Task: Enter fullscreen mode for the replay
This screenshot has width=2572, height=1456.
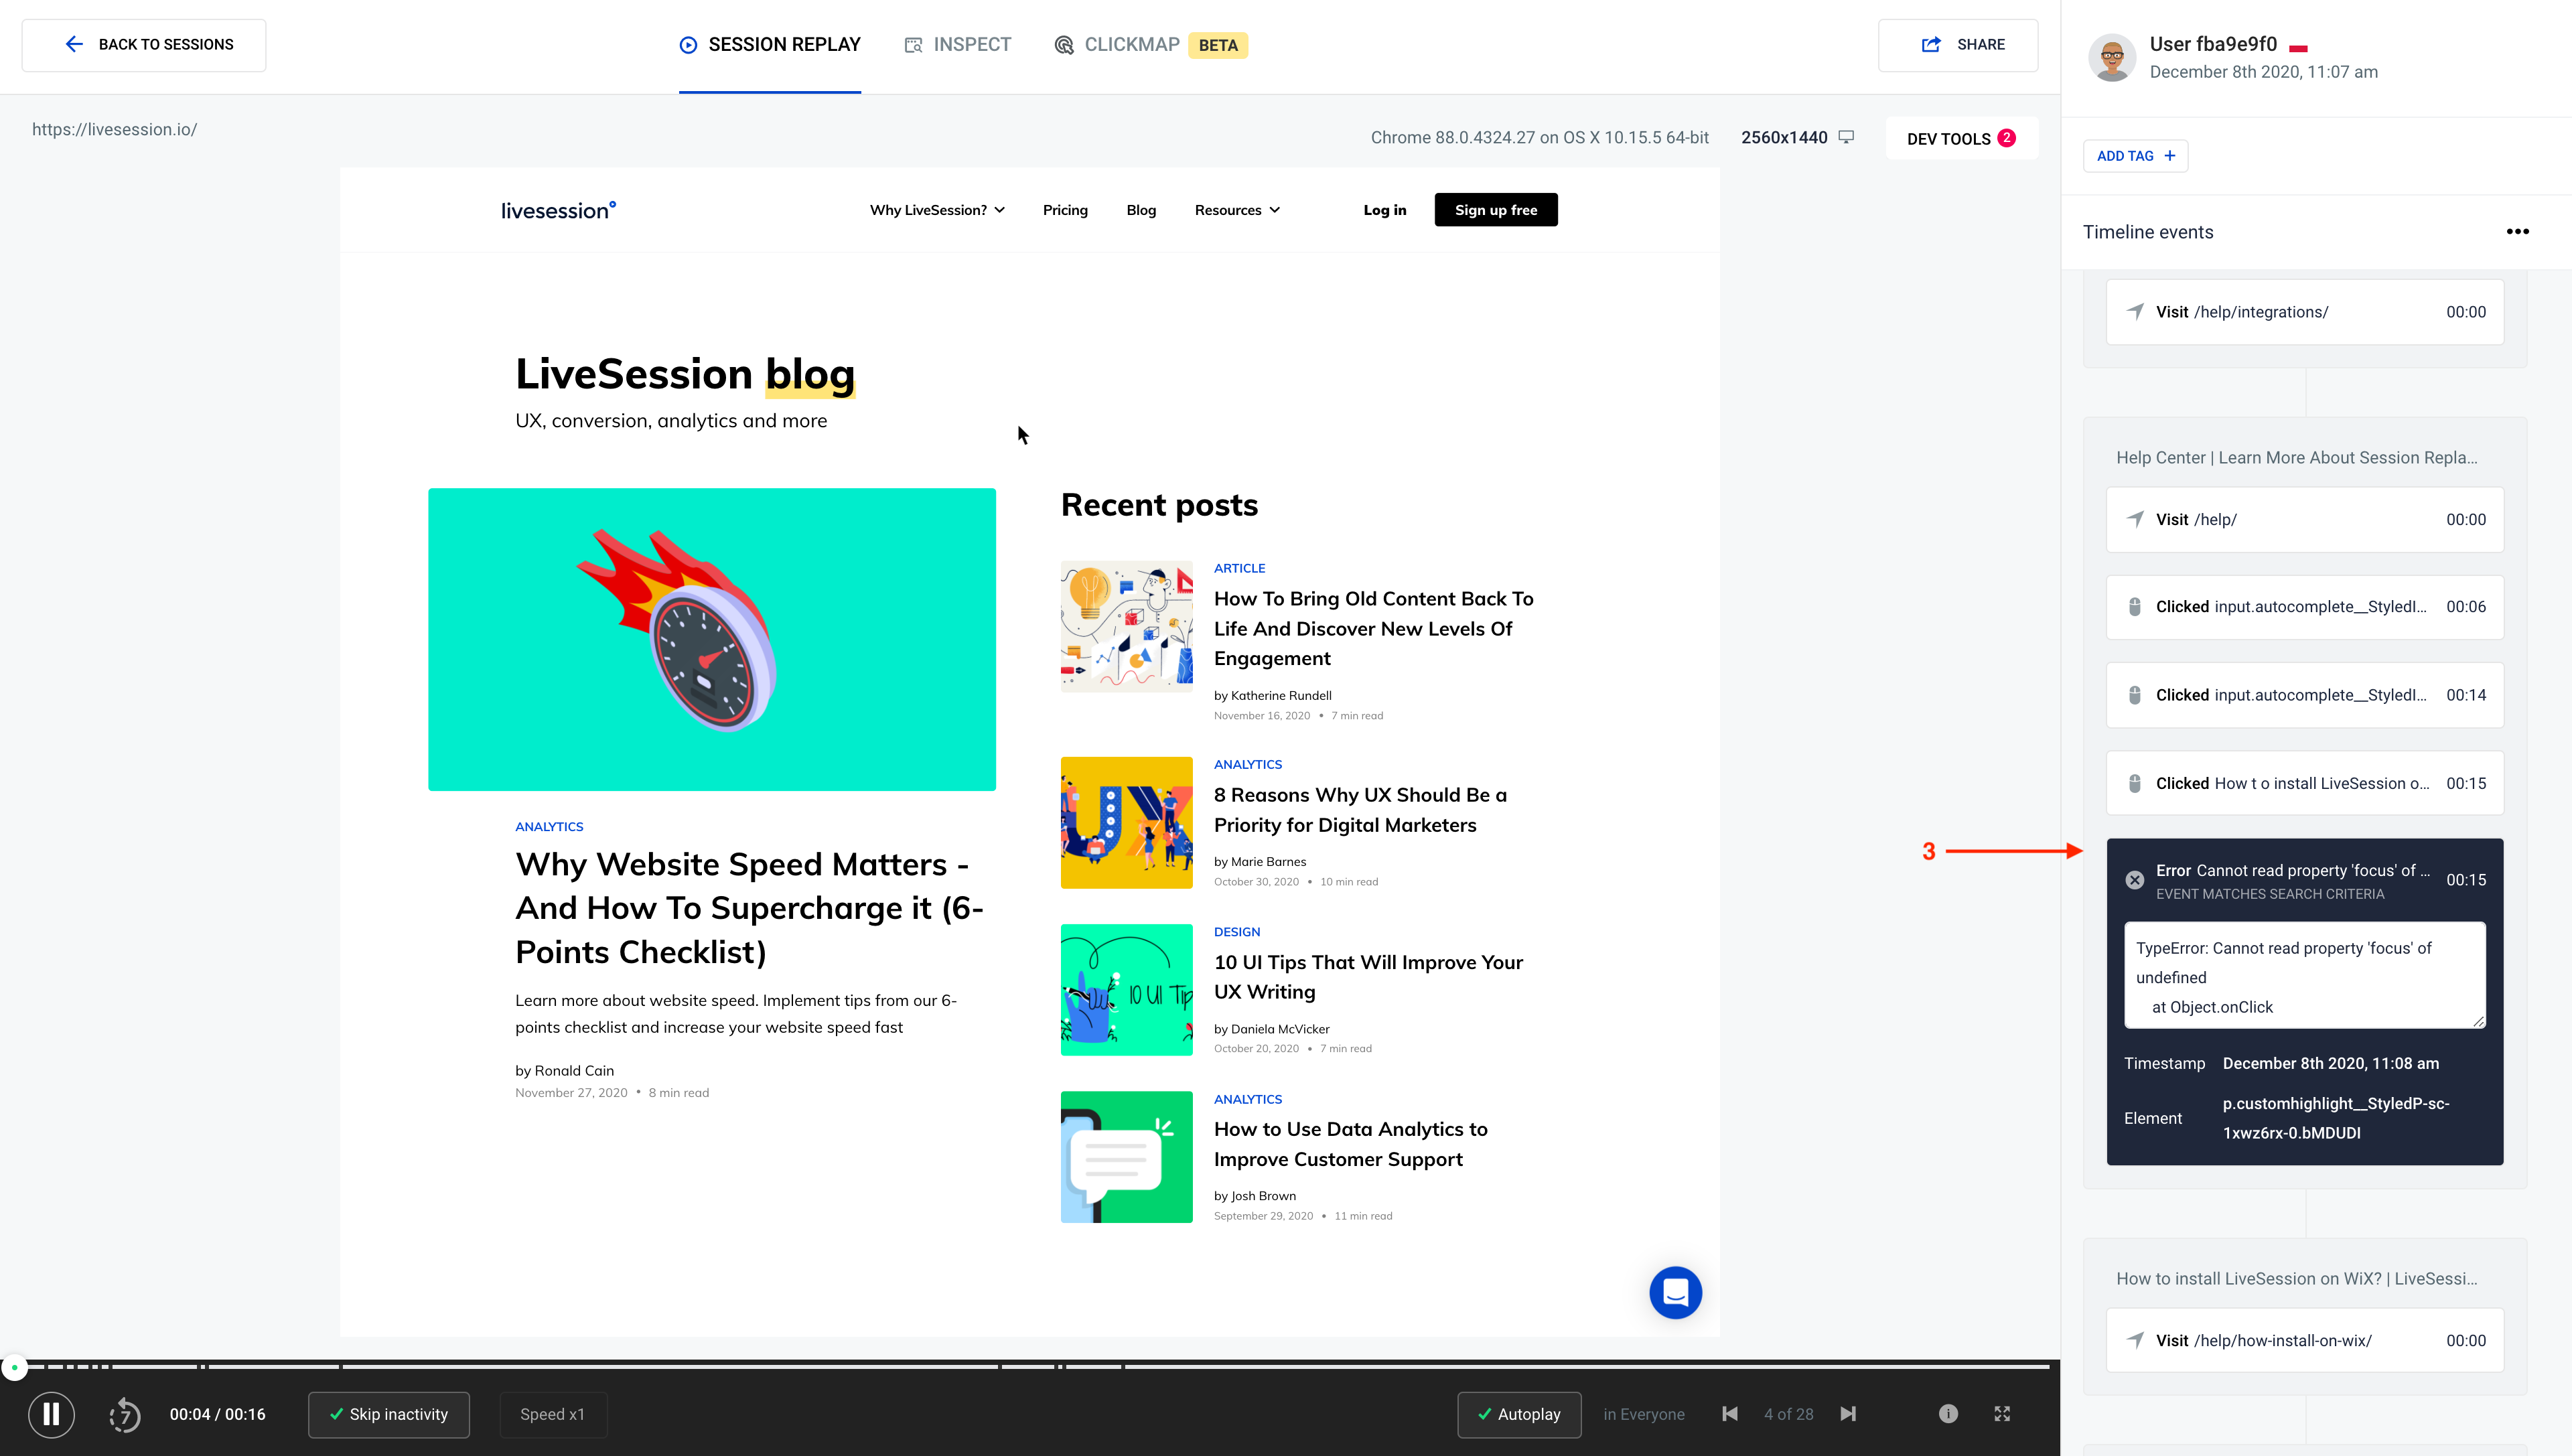Action: (x=2002, y=1413)
